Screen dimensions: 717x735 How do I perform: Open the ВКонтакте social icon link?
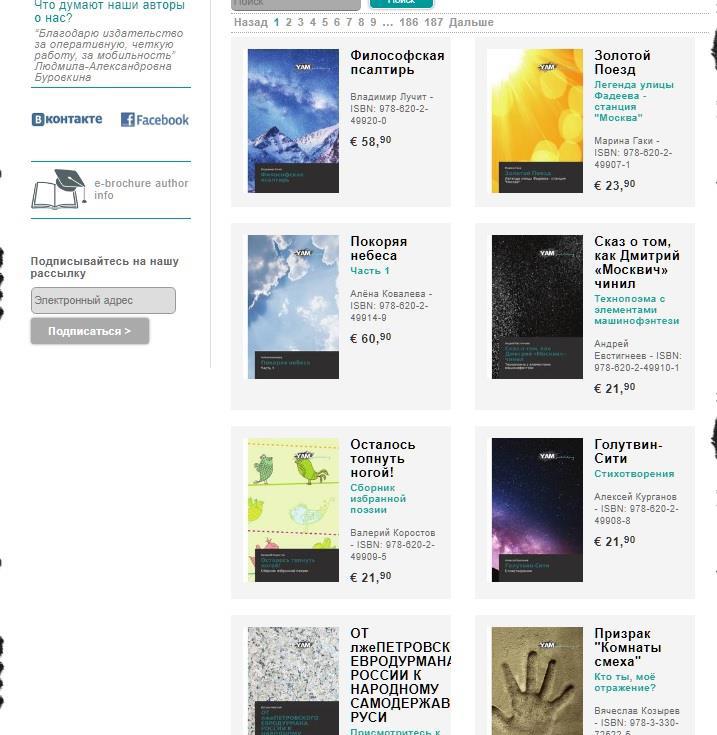67,120
